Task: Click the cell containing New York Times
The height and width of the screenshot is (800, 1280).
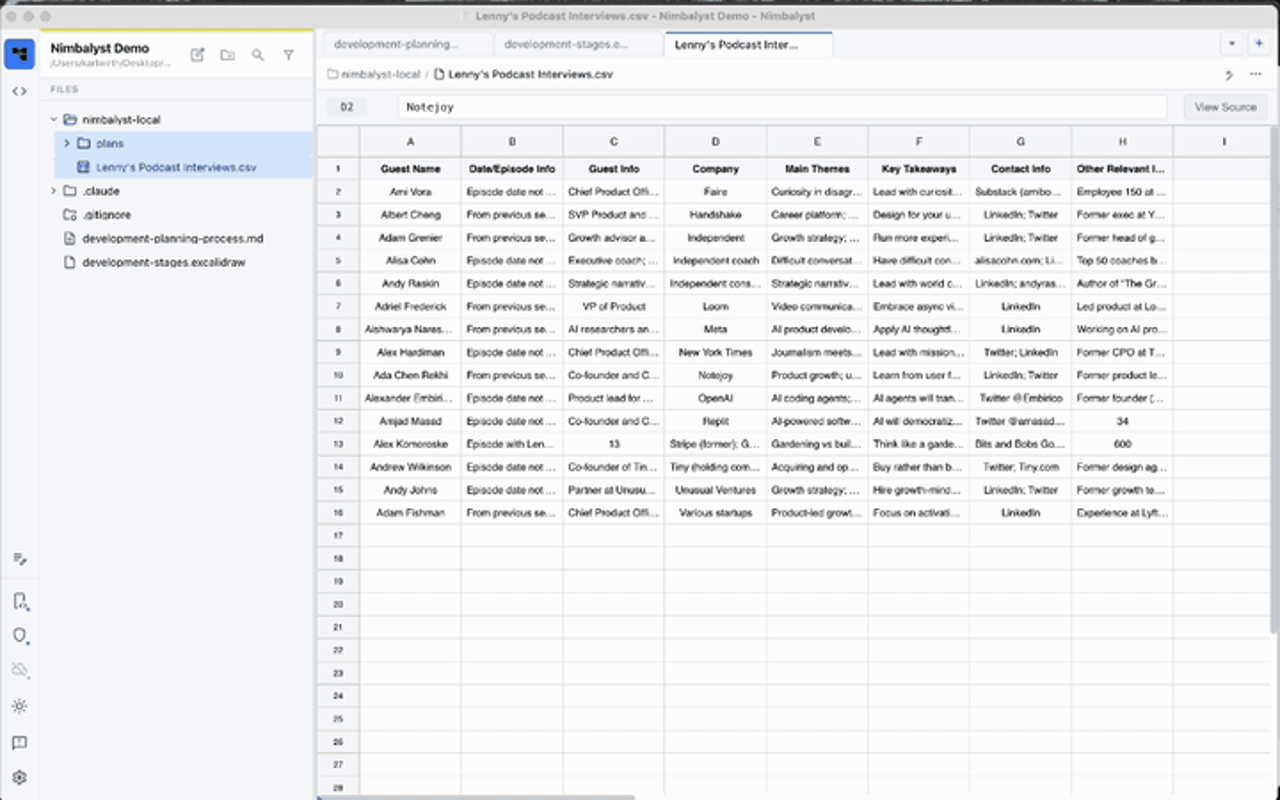Action: tap(715, 352)
